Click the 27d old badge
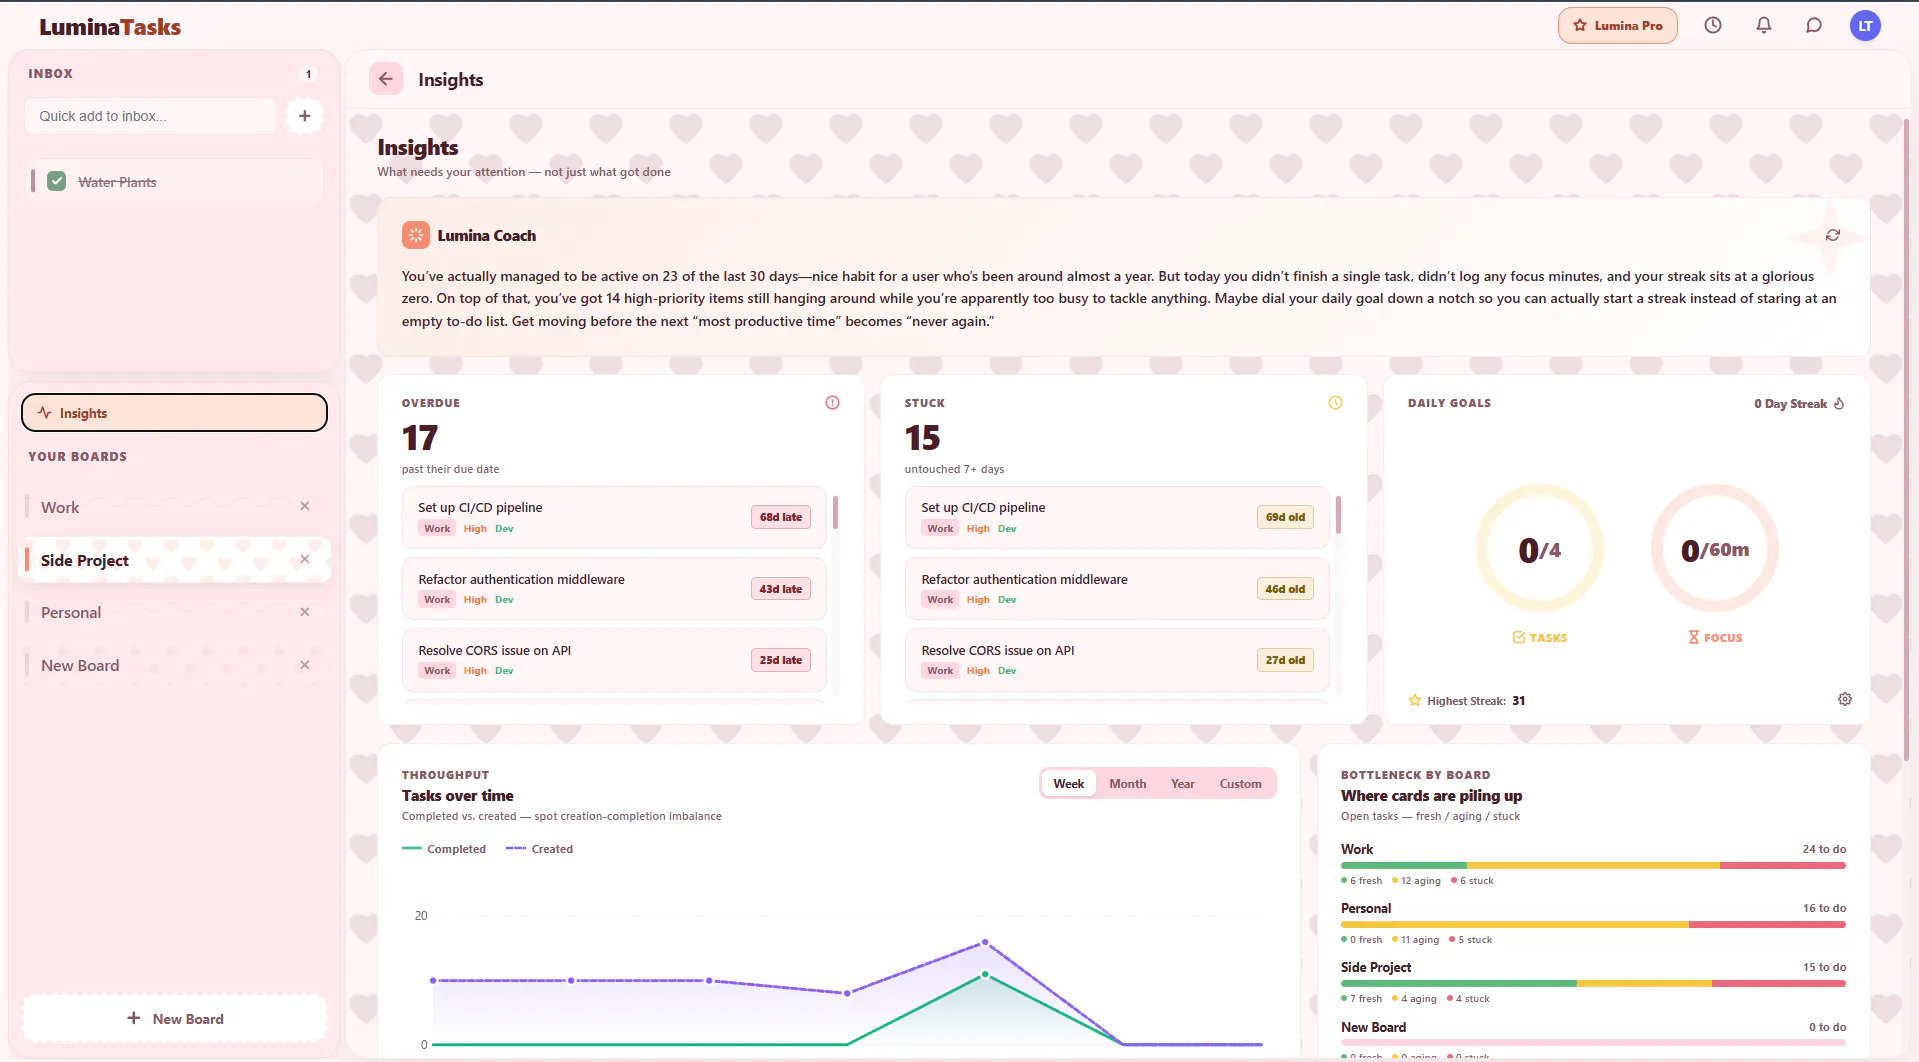 (x=1285, y=660)
